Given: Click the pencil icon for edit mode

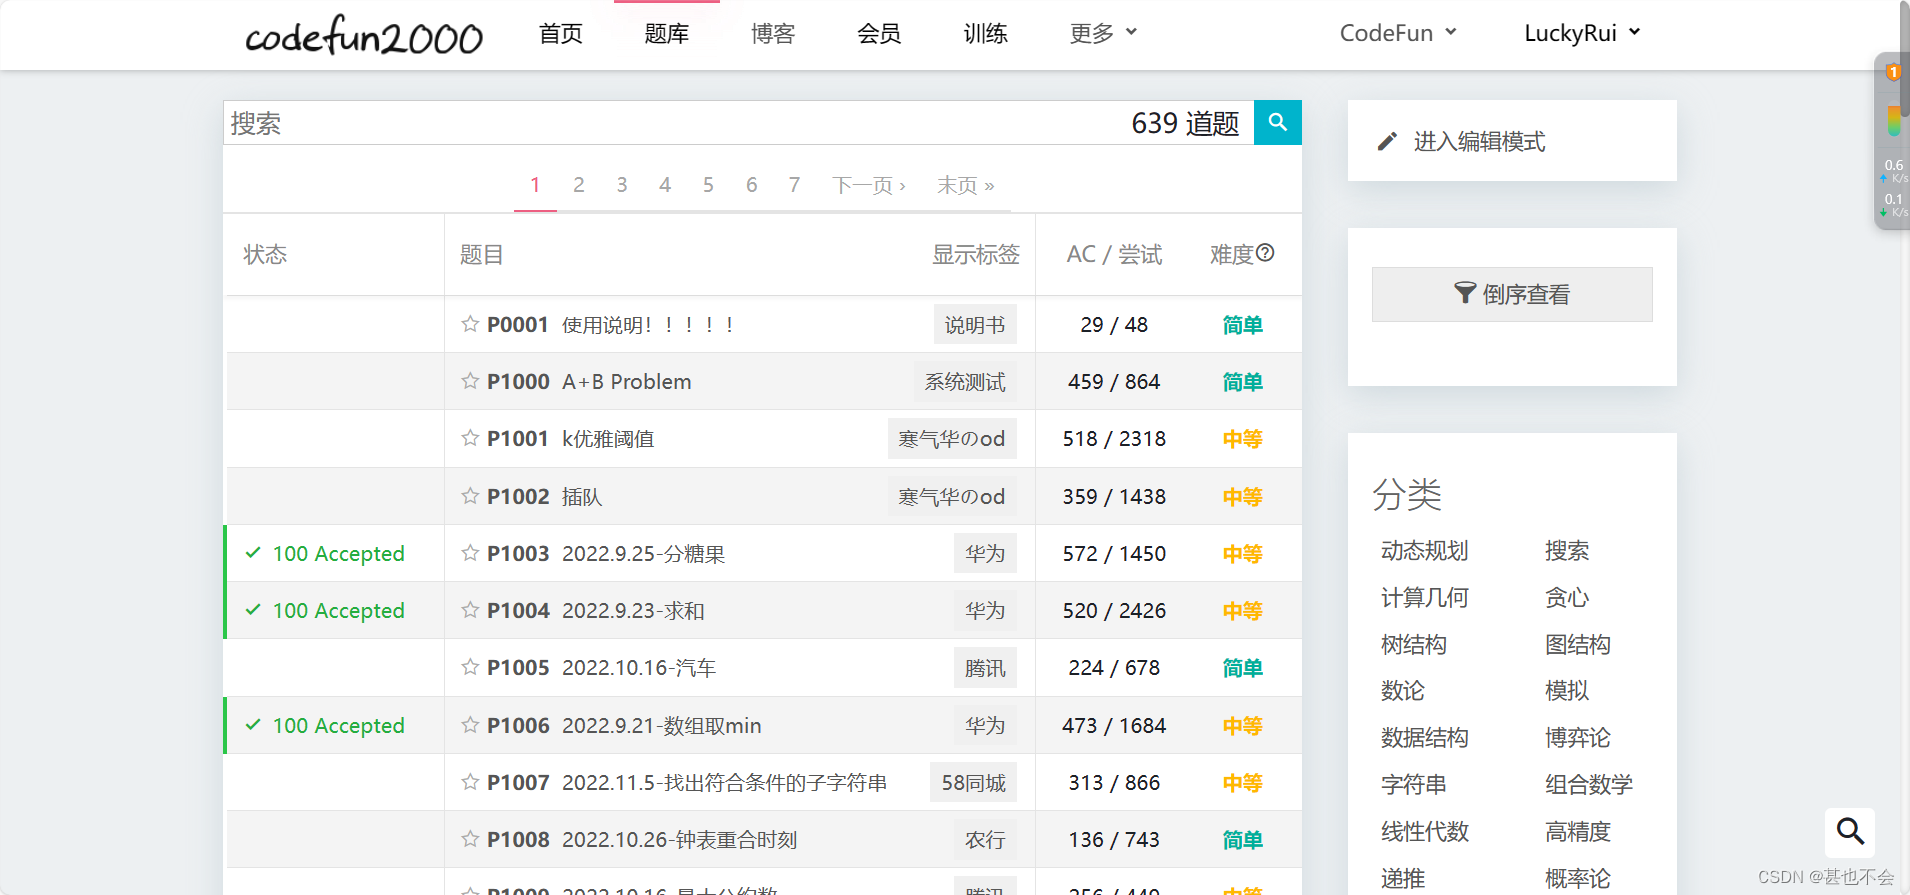Looking at the screenshot, I should (1387, 142).
